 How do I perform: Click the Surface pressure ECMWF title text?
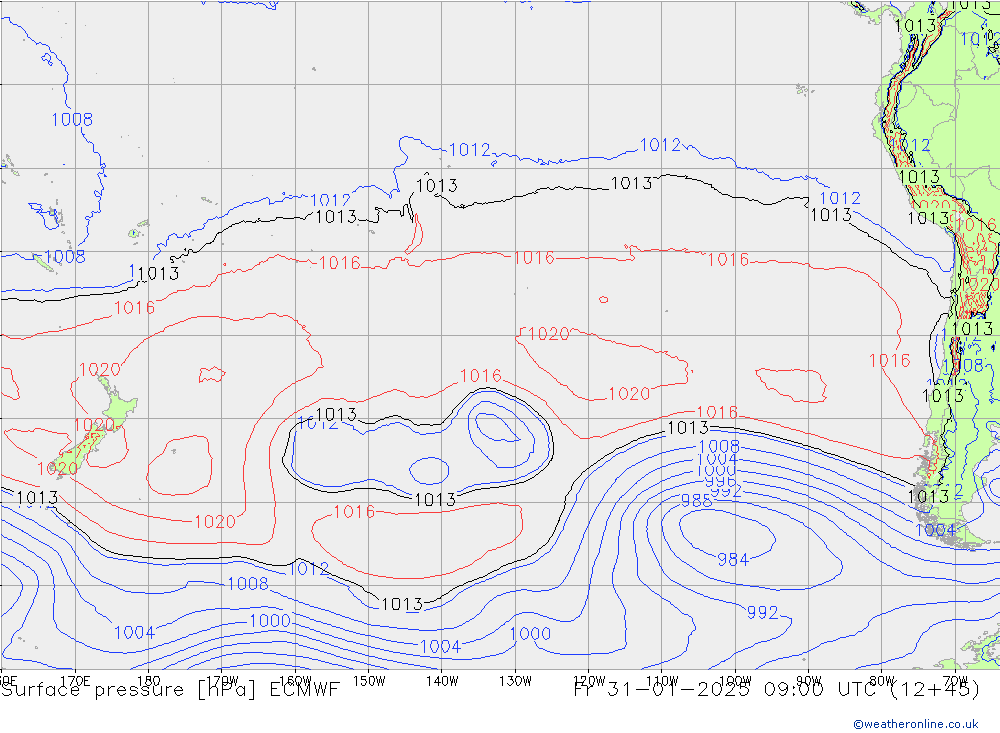pos(171,690)
